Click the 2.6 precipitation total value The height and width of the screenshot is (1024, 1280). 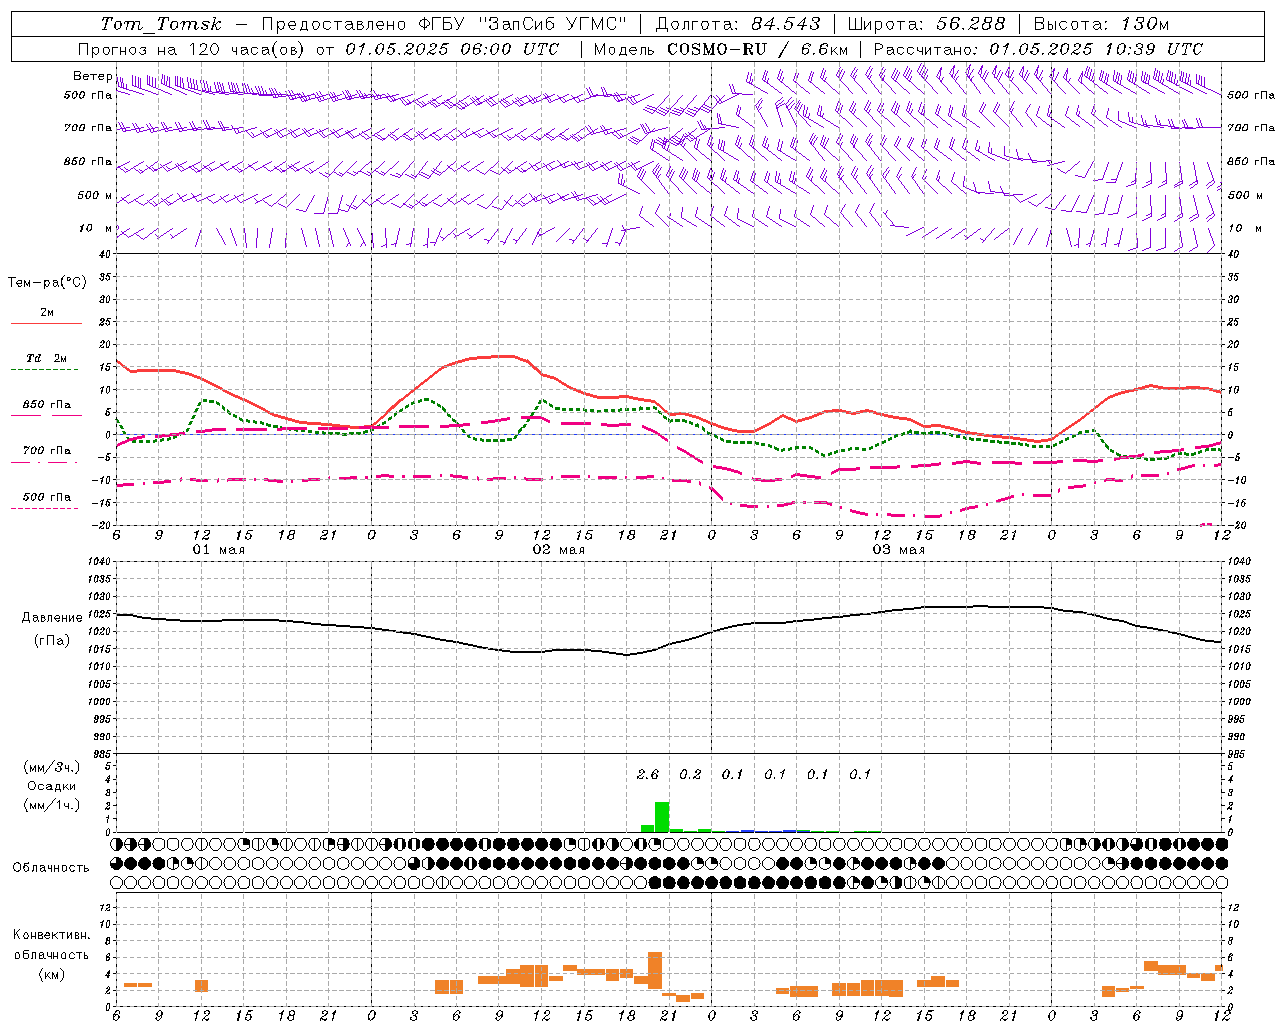point(648,774)
